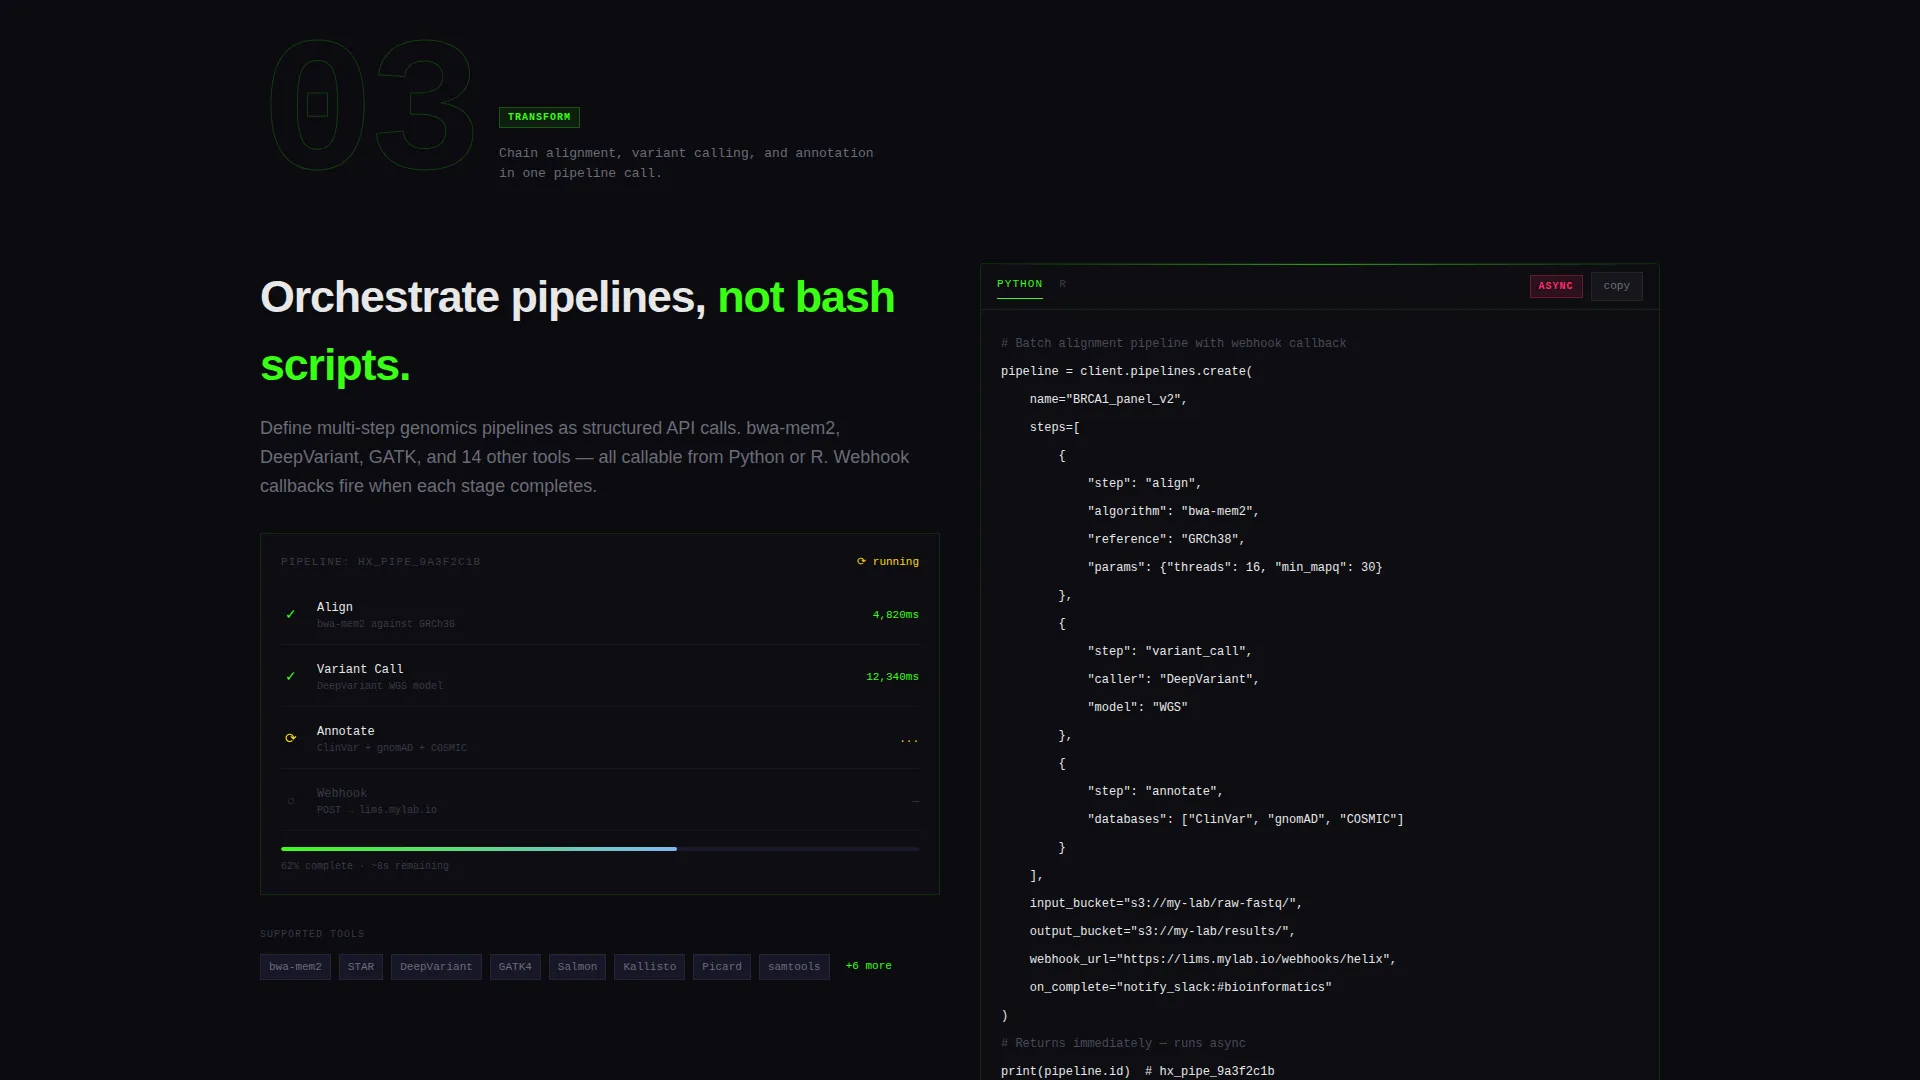Click the samtools tool tag

[x=794, y=967]
